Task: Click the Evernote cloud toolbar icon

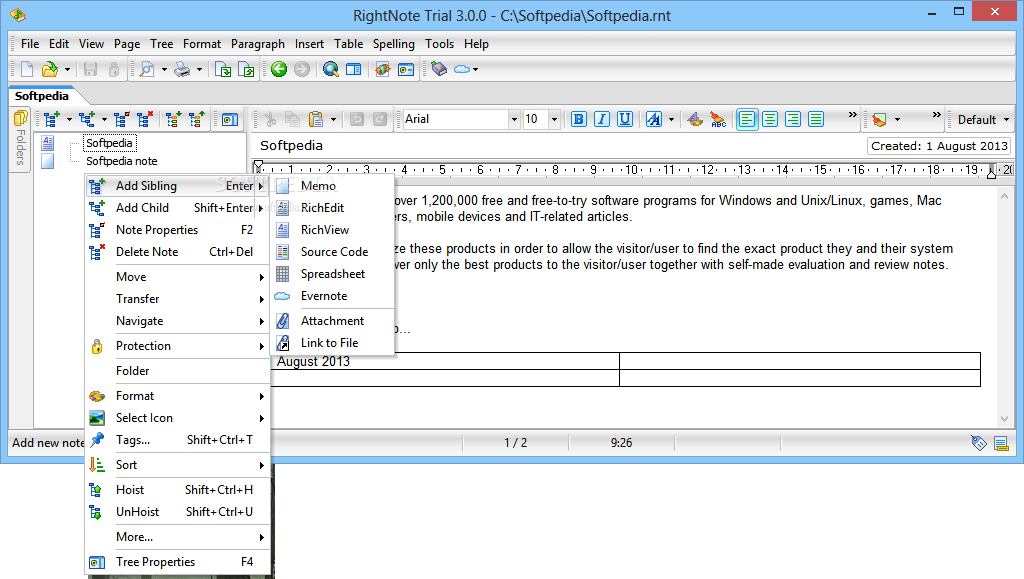Action: (462, 69)
